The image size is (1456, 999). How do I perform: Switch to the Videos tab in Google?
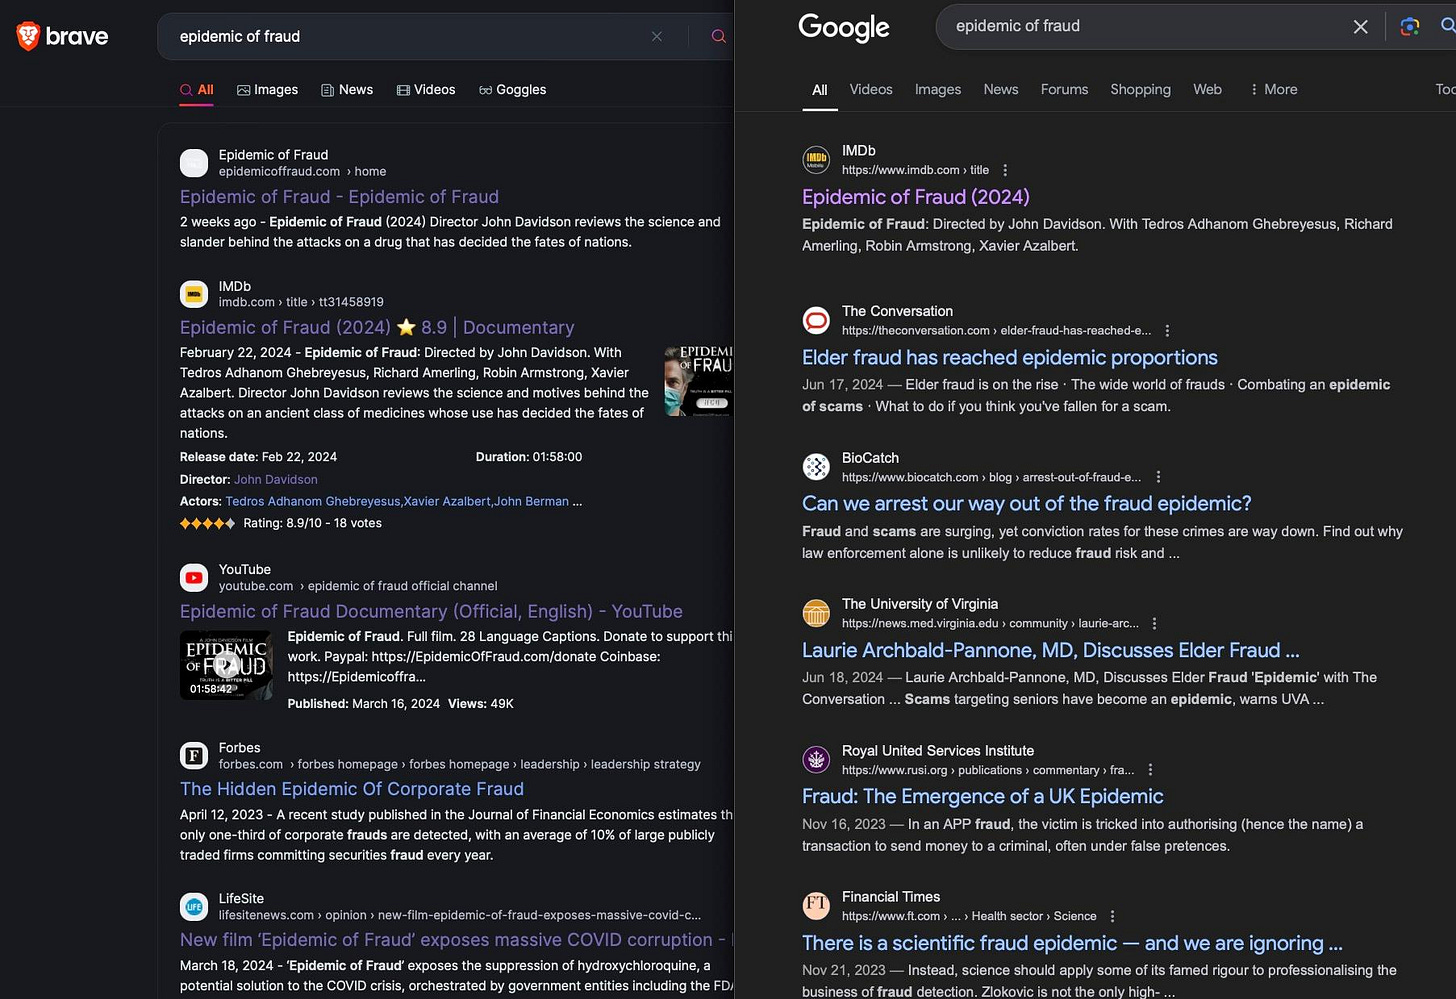coord(871,90)
